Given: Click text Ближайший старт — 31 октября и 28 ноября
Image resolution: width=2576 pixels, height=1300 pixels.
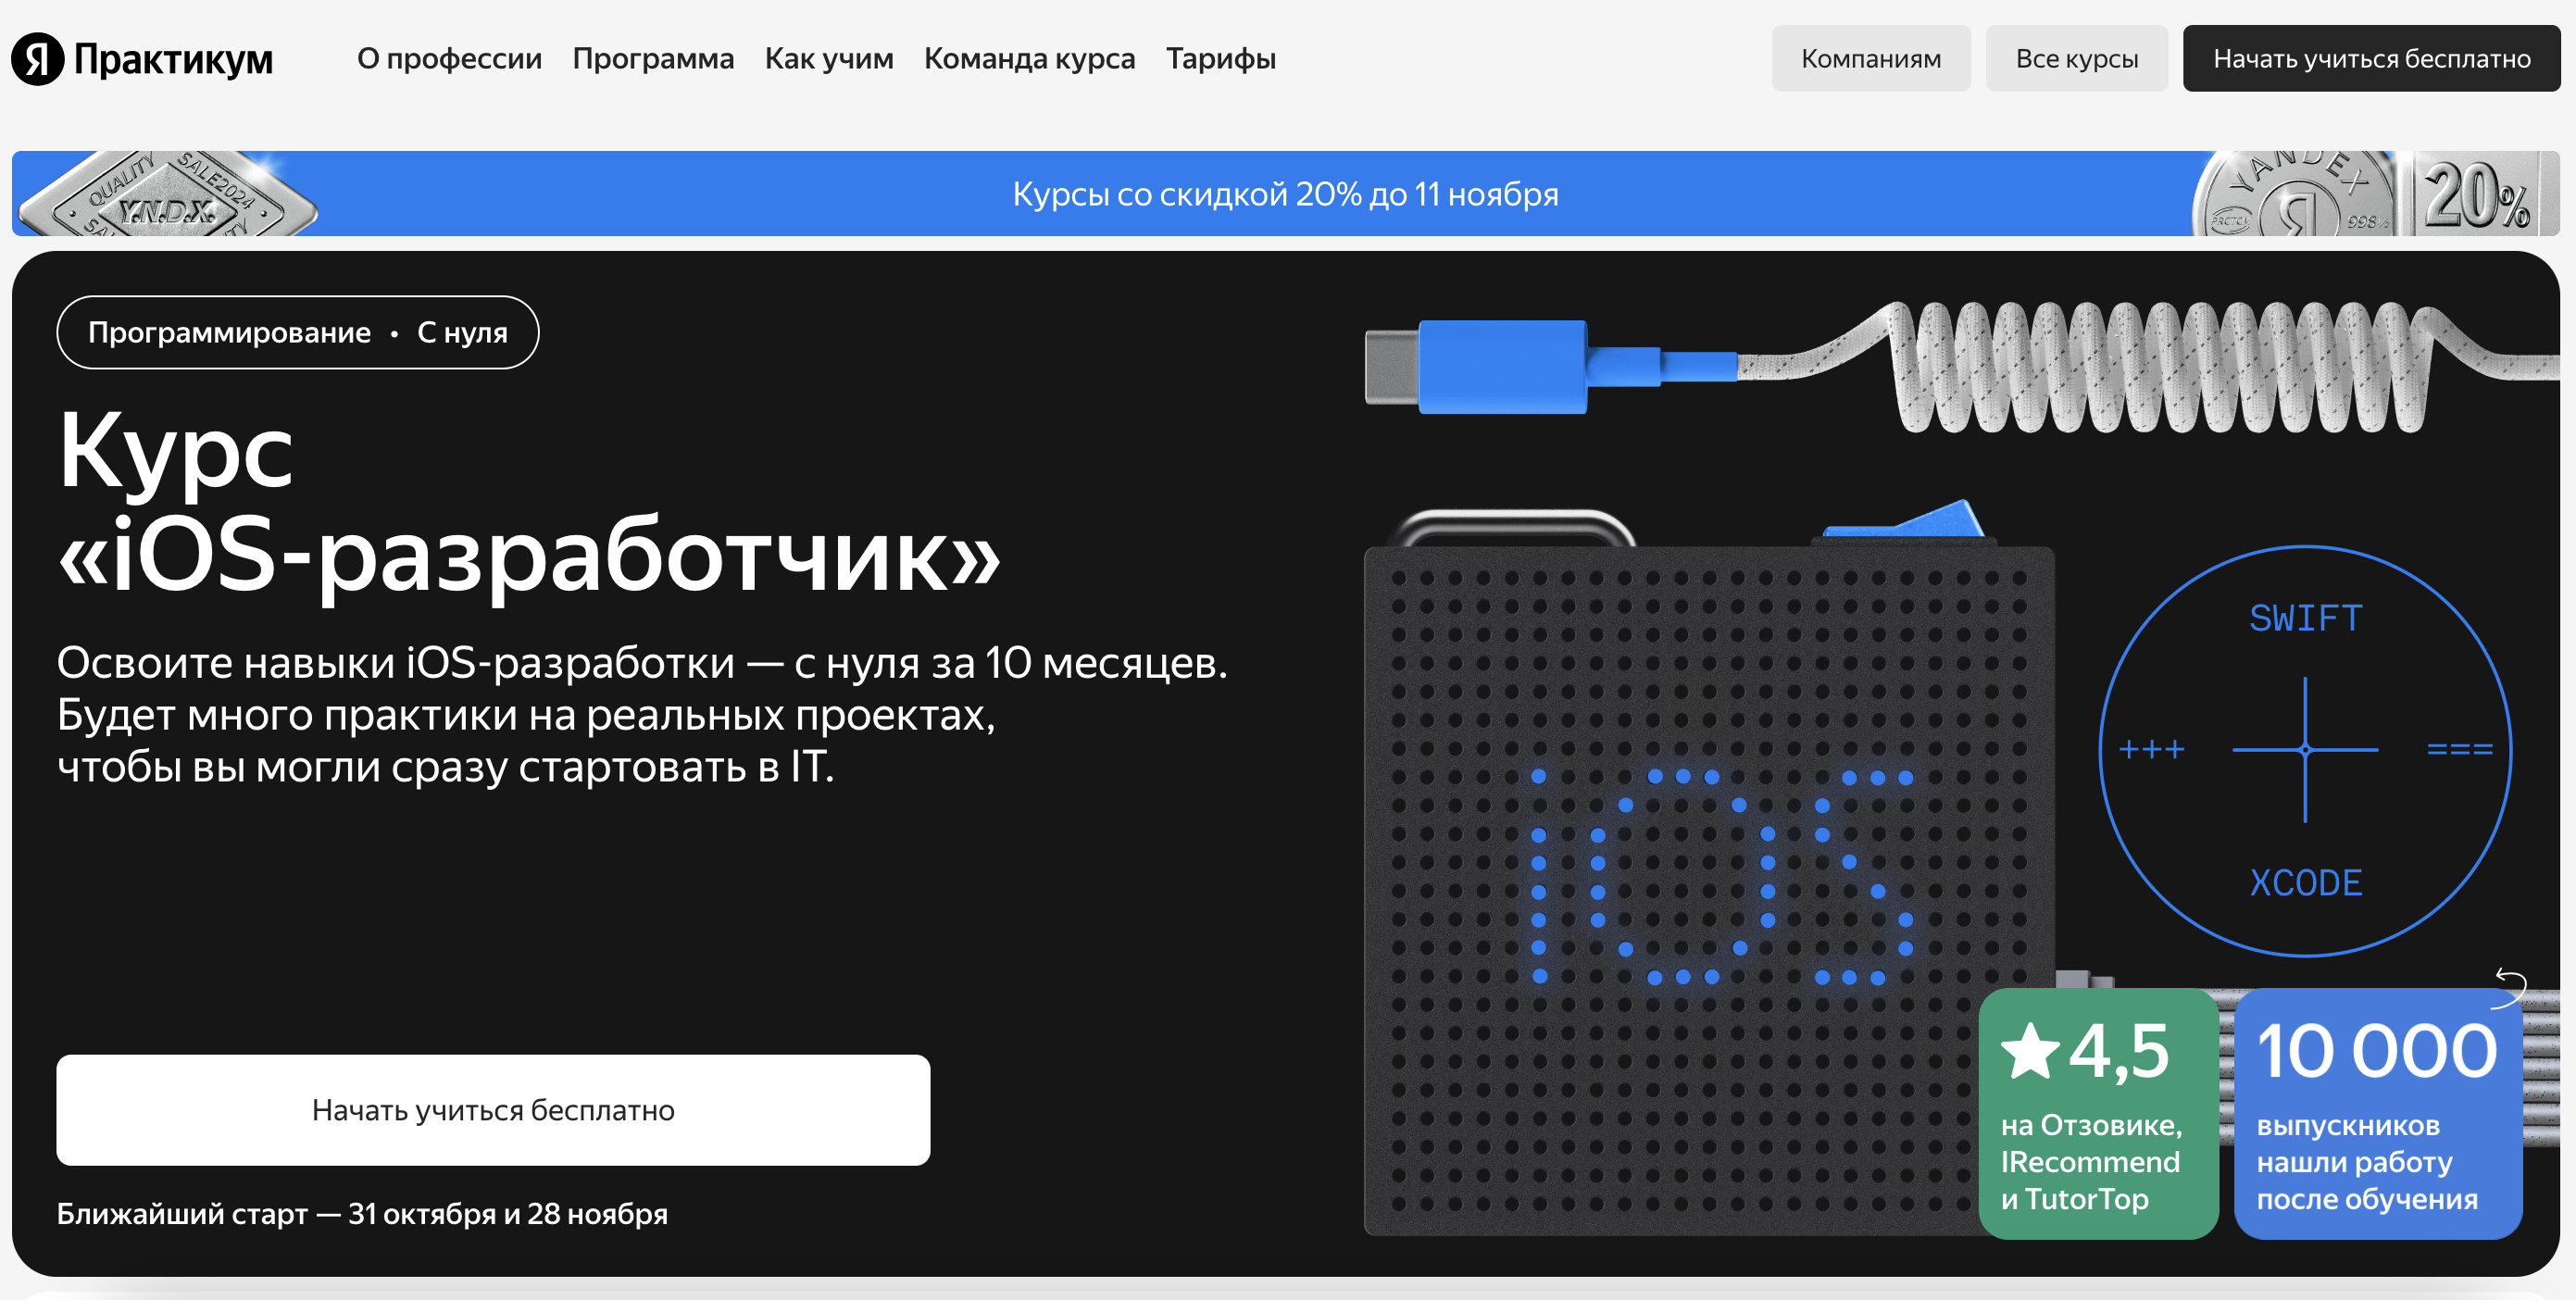Looking at the screenshot, I should (362, 1213).
